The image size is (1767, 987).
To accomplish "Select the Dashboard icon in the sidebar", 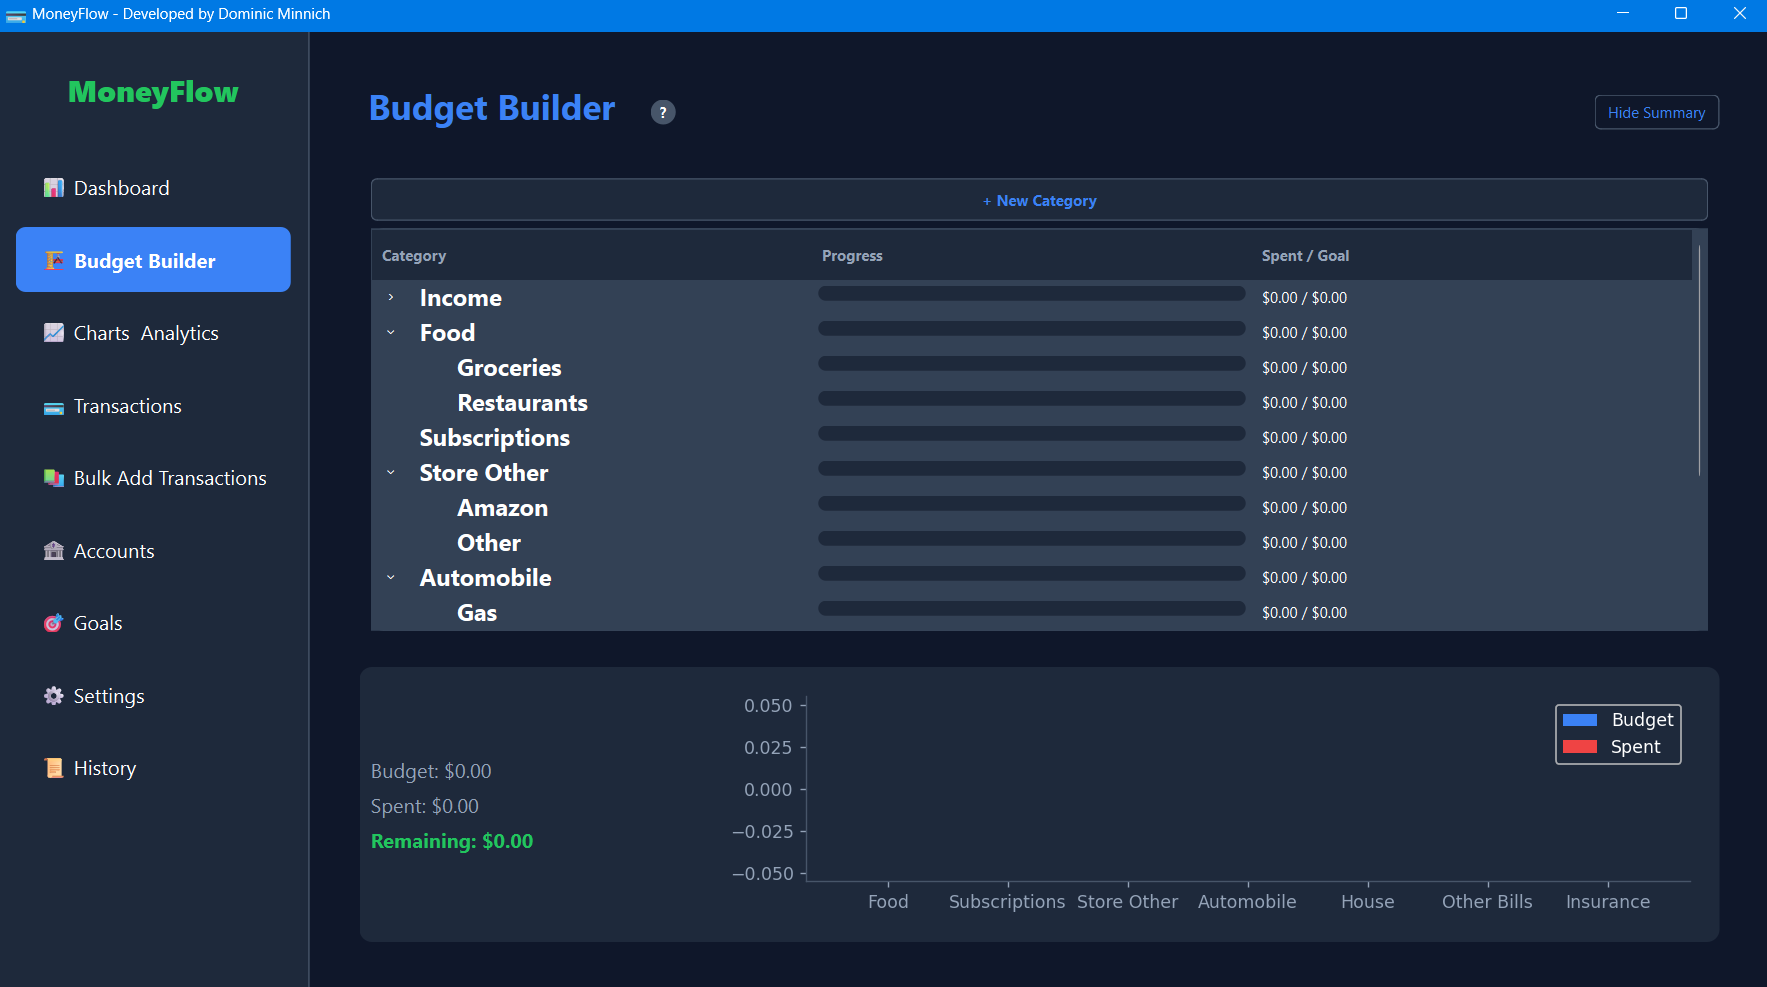I will (x=53, y=187).
